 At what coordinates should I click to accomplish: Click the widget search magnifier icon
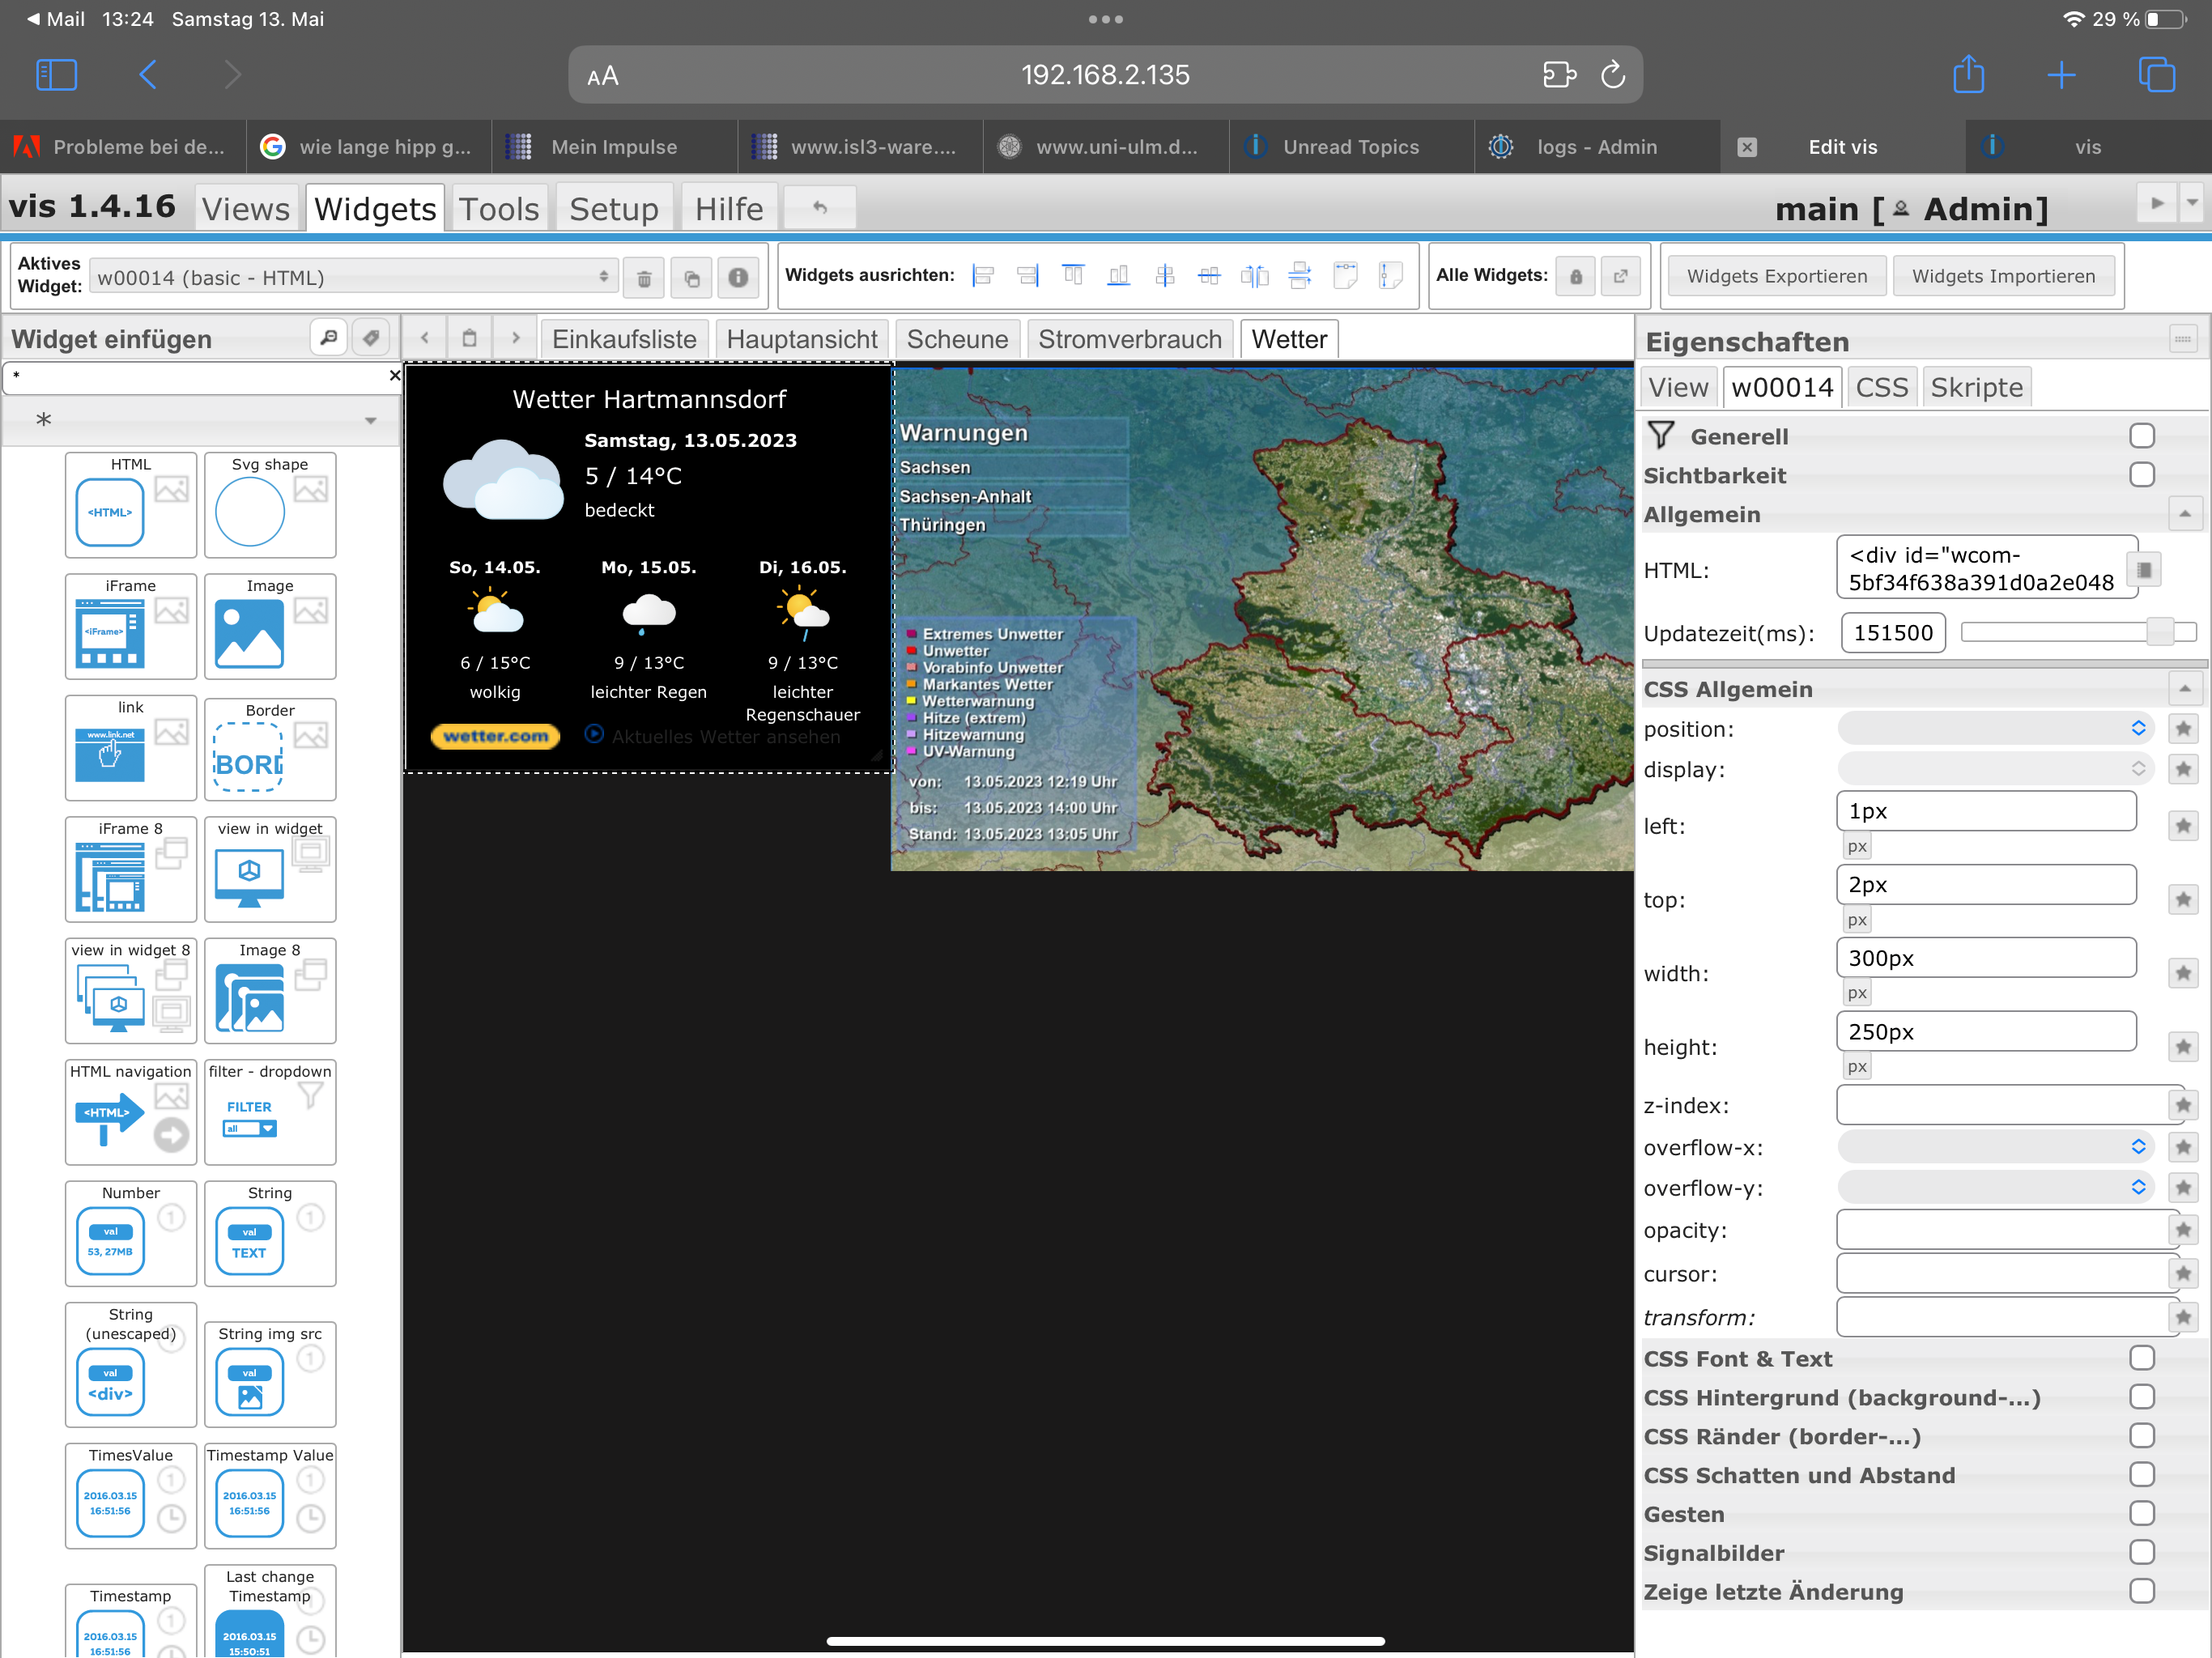(x=329, y=338)
